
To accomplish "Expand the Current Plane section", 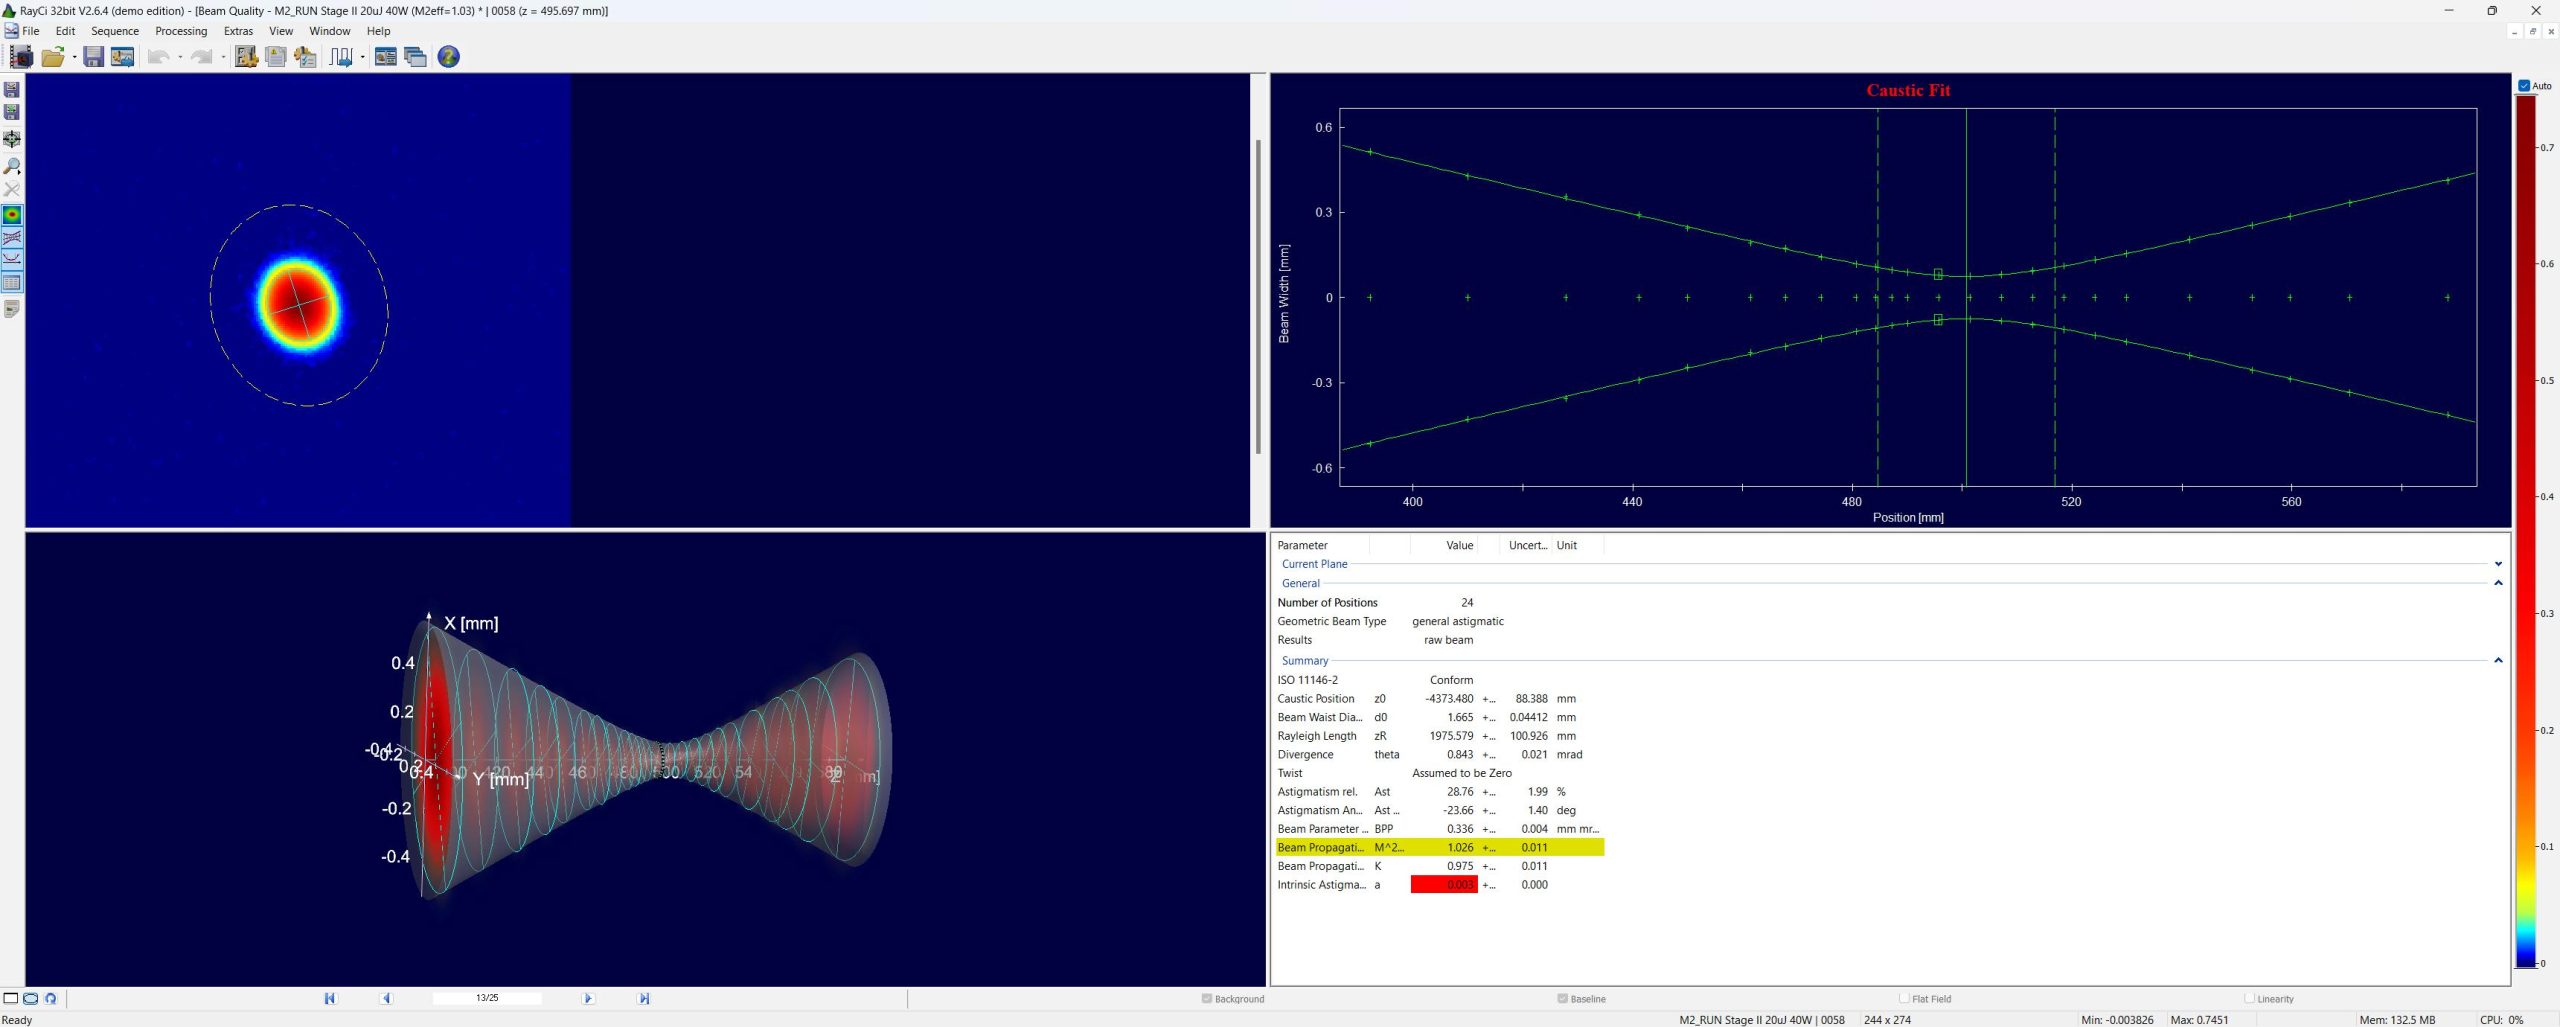I will click(x=2497, y=564).
